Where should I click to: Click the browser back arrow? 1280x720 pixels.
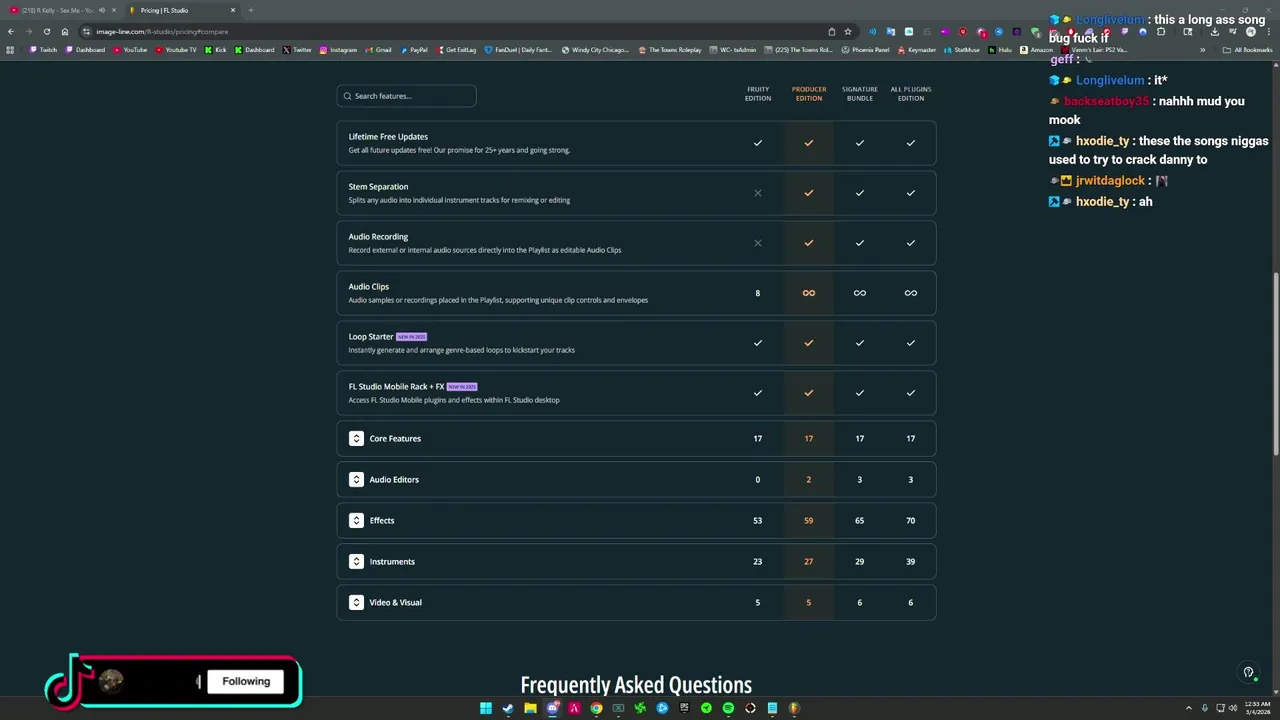[11, 31]
